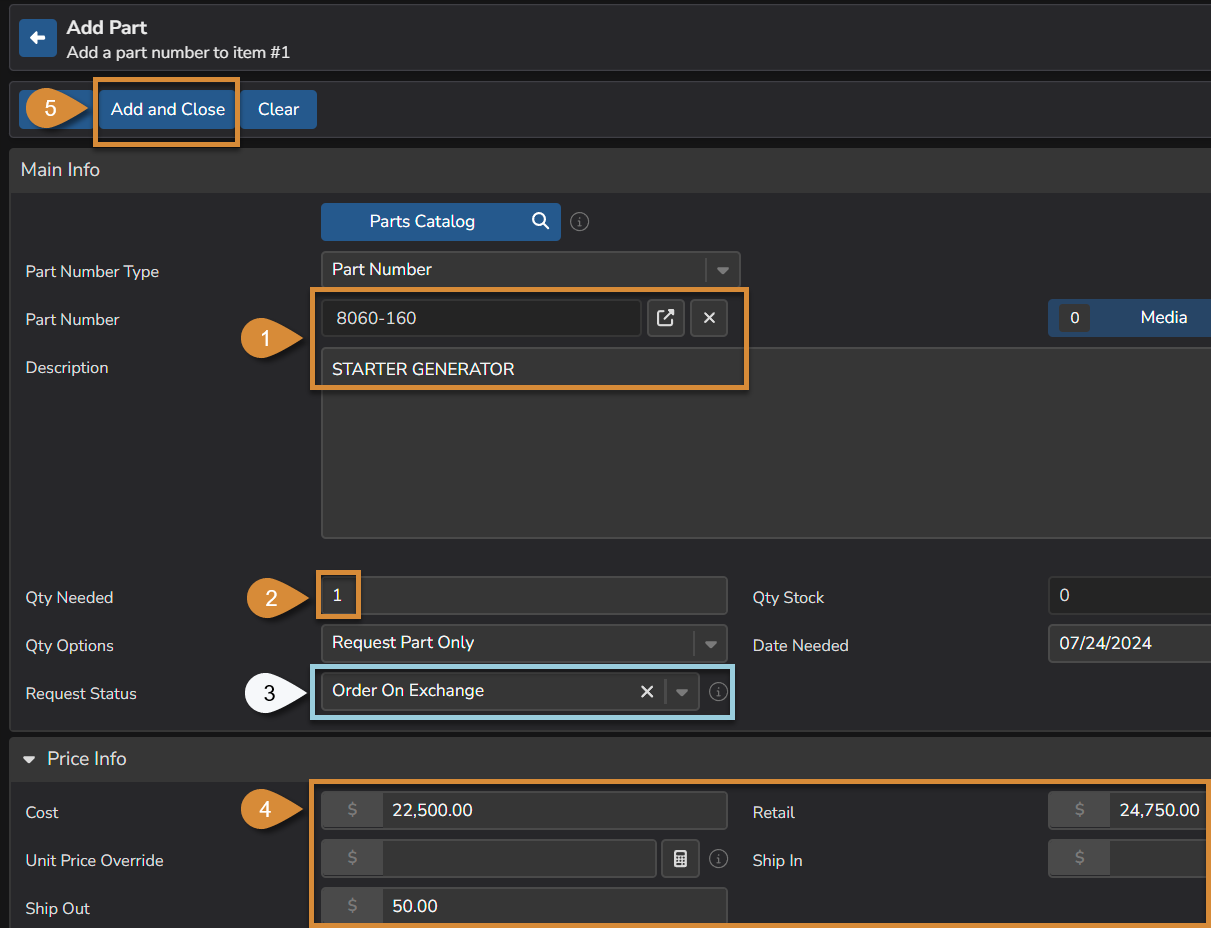Remove Order On Exchange with the X icon
Screen dimensions: 1211x928
[x=646, y=690]
